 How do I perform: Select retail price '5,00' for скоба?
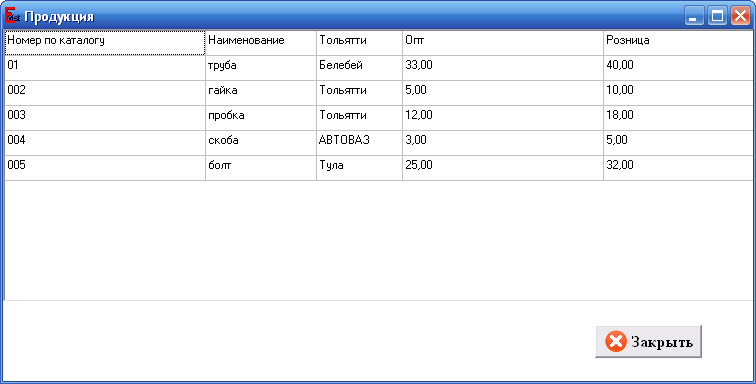(677, 143)
